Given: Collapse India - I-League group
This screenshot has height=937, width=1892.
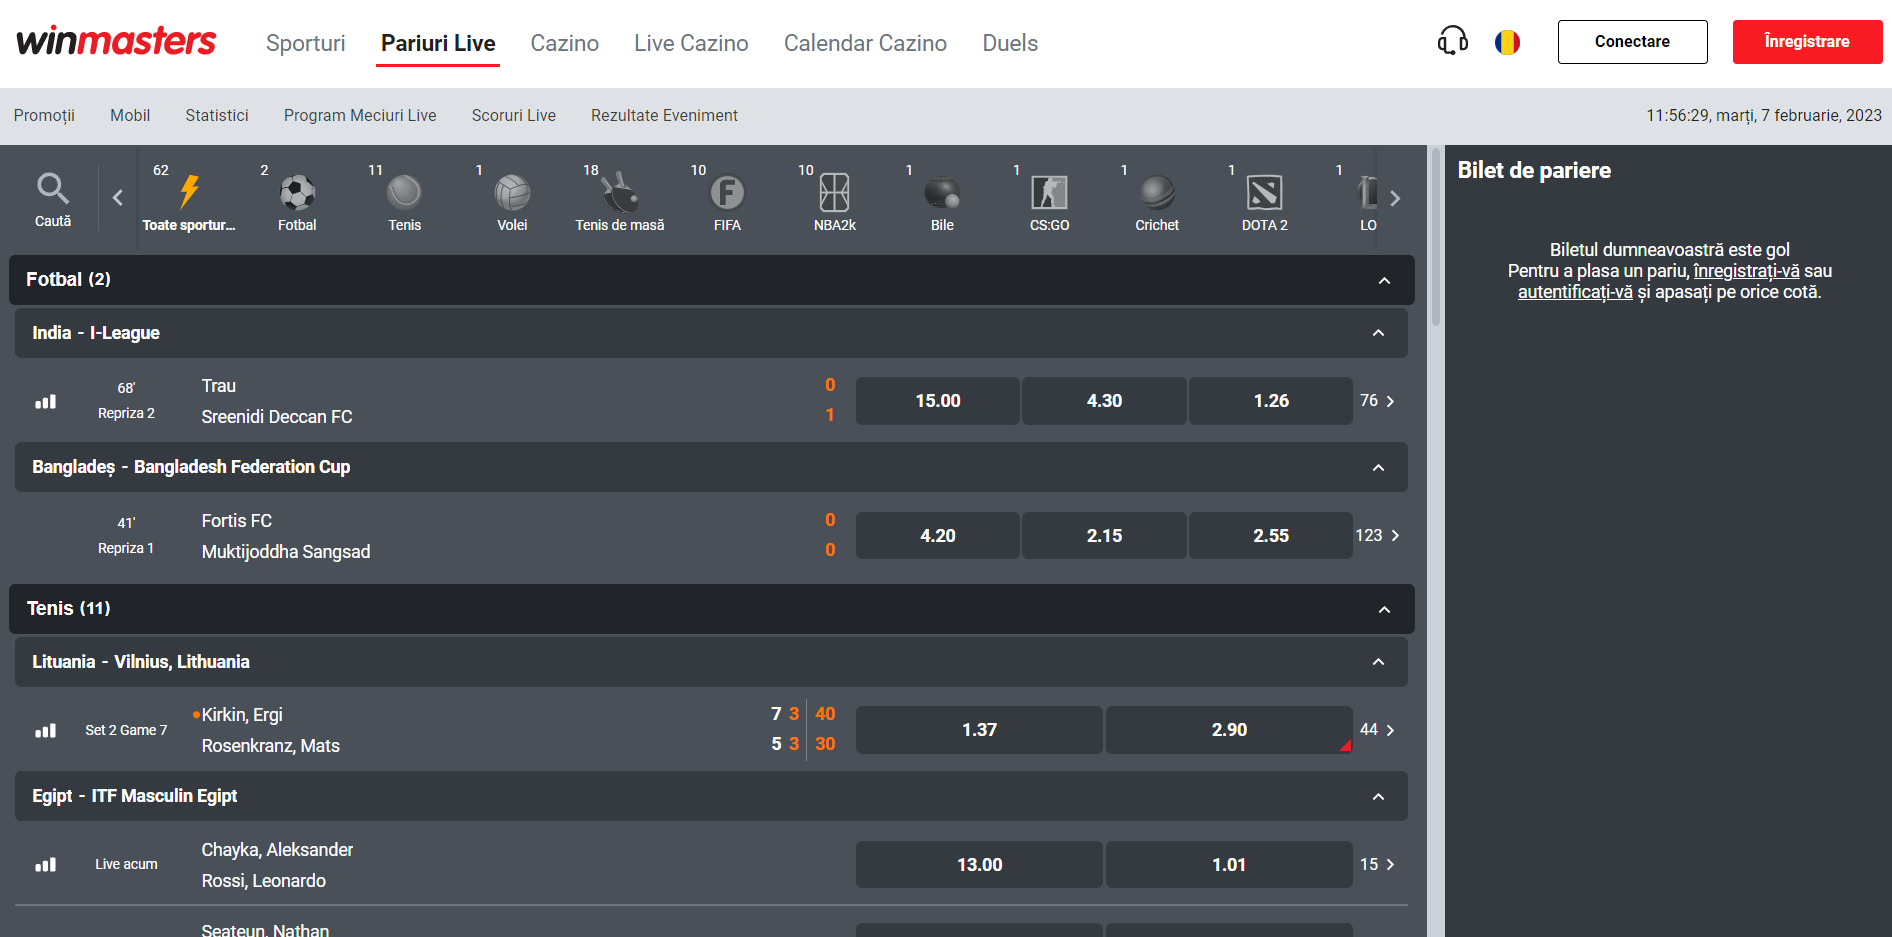Looking at the screenshot, I should [1378, 333].
